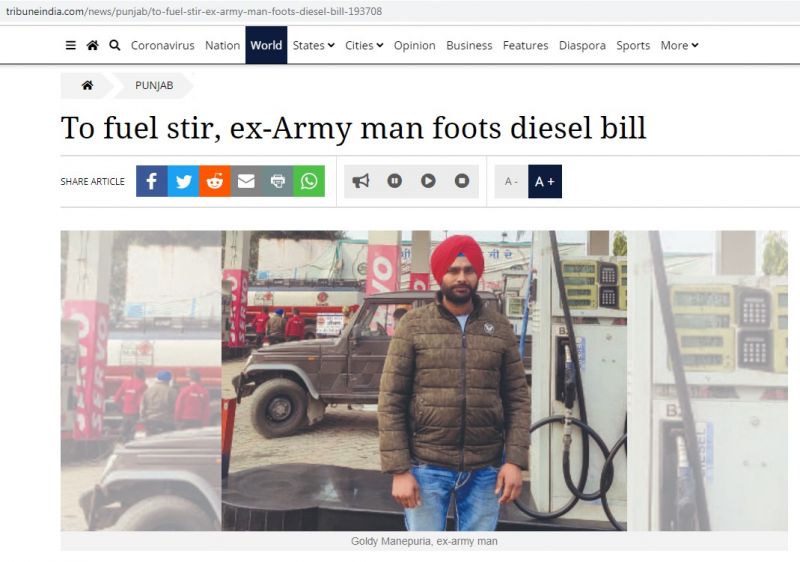Share article on WhatsApp
This screenshot has height=562, width=800.
(x=309, y=181)
